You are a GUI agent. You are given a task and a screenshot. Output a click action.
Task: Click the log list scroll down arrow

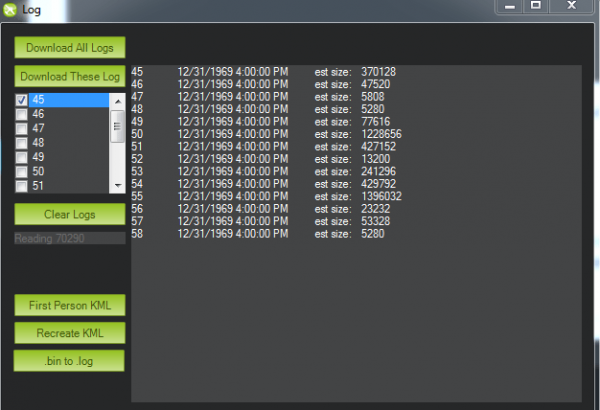click(117, 185)
